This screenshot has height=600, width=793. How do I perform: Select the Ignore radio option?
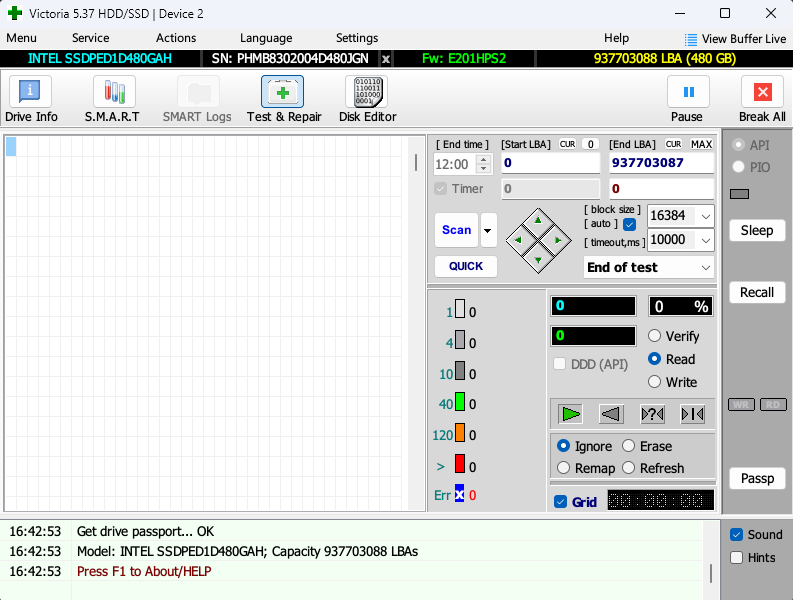pyautogui.click(x=563, y=446)
